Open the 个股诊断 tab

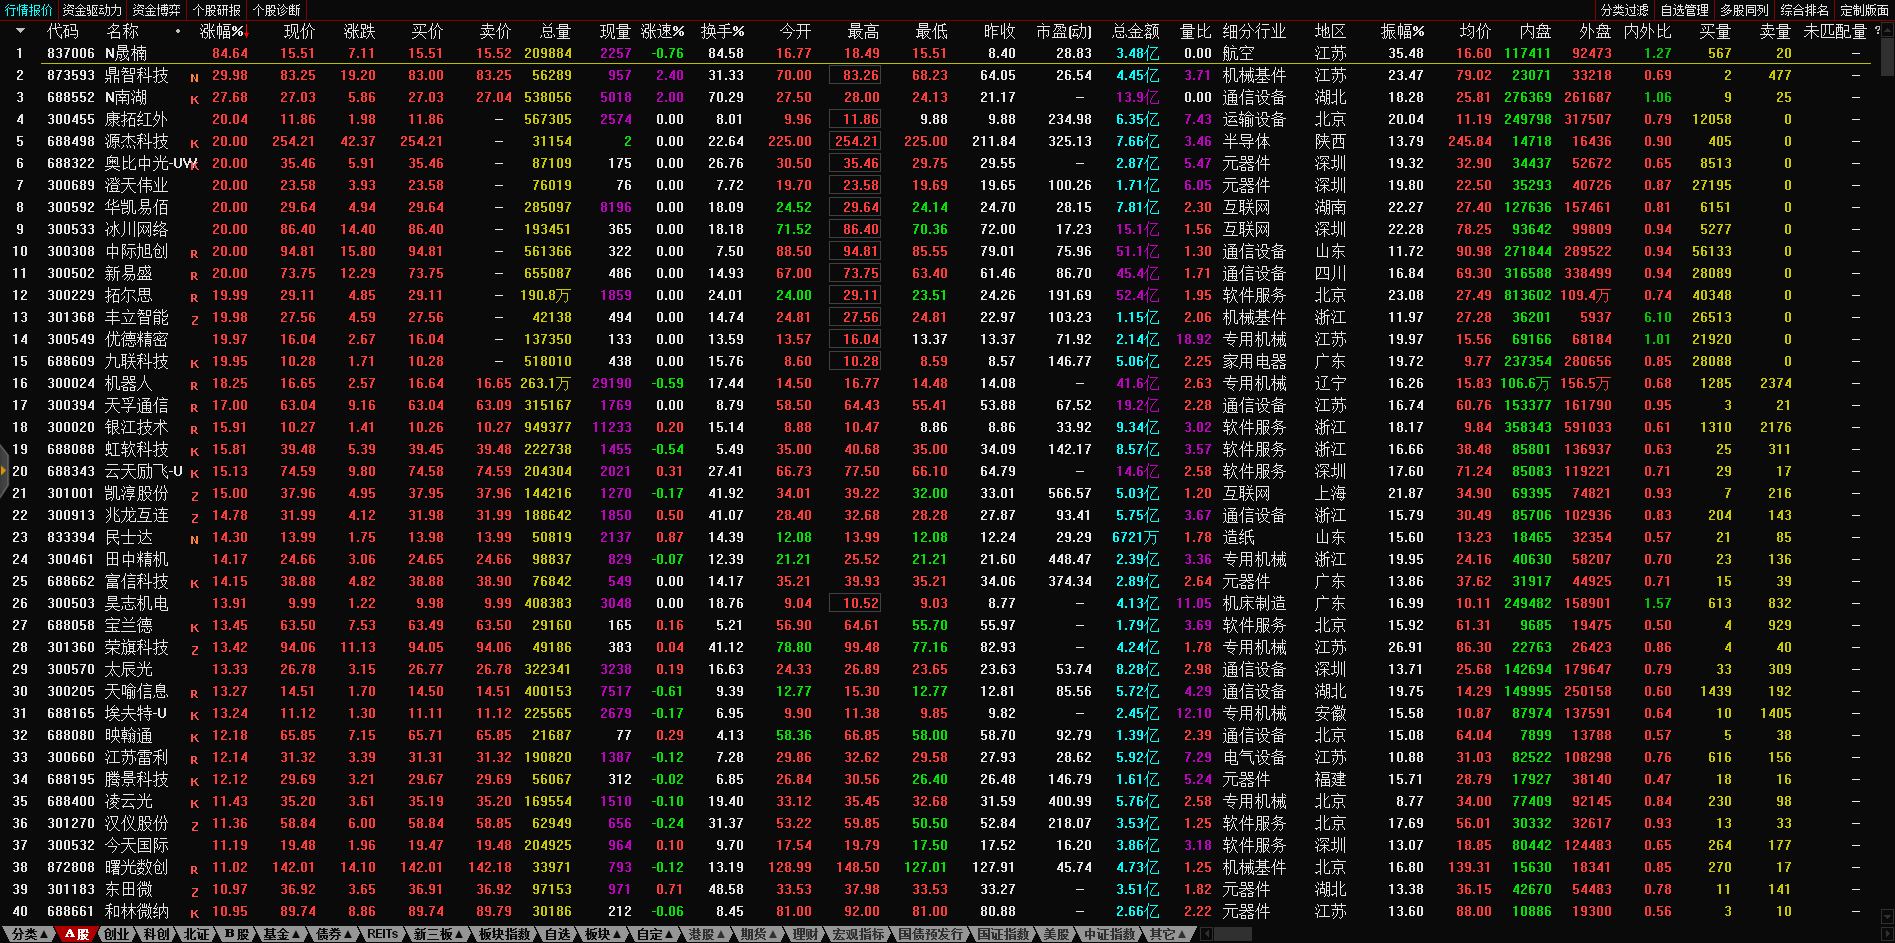[x=277, y=10]
